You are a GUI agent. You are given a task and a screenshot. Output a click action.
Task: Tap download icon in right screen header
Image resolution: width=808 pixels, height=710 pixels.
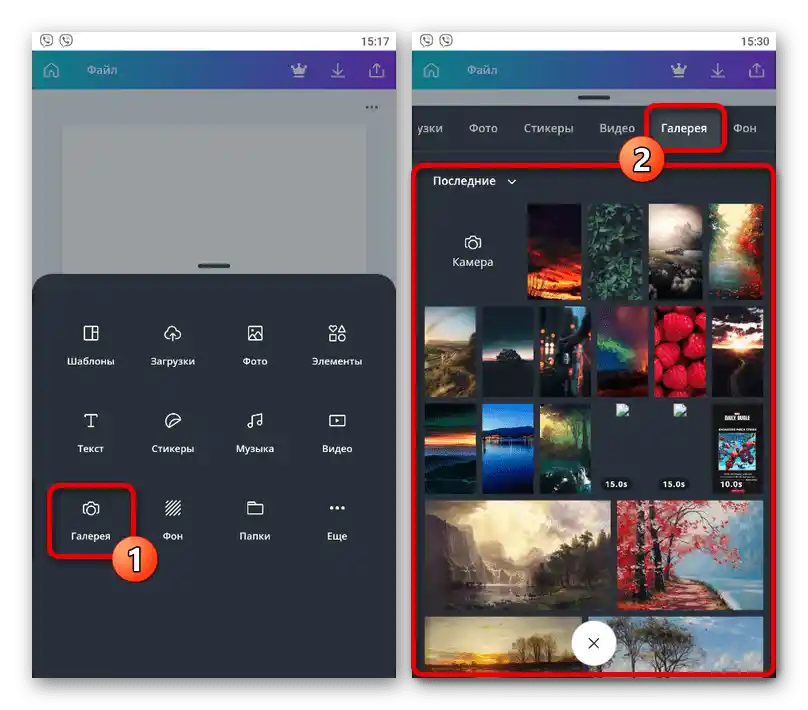(x=717, y=70)
